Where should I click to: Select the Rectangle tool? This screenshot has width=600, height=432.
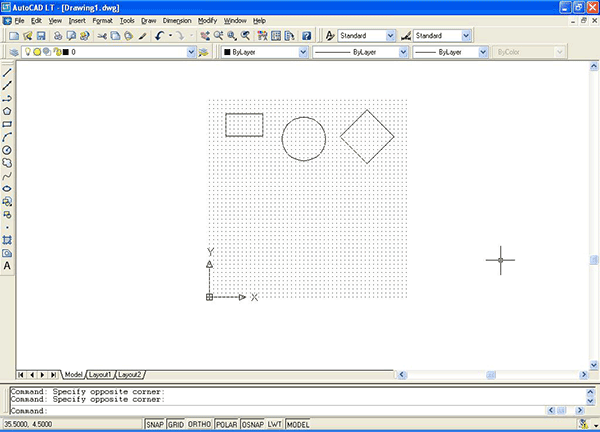coord(7,124)
